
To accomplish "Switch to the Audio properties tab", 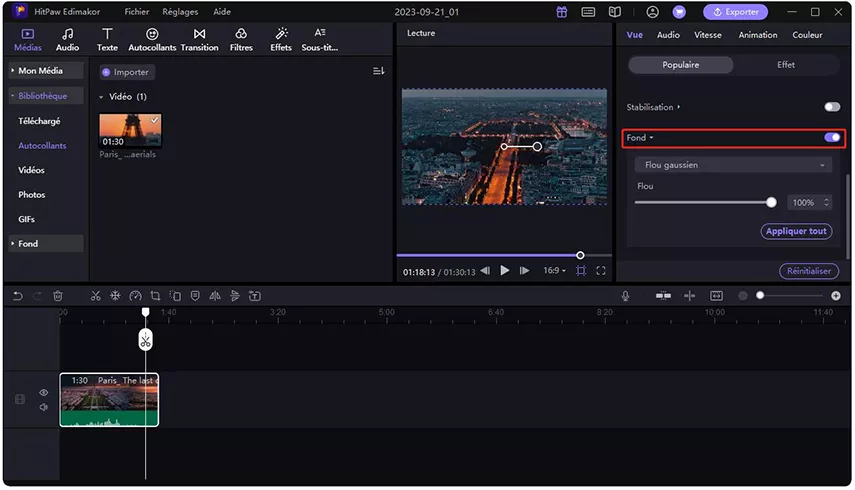I will [668, 35].
